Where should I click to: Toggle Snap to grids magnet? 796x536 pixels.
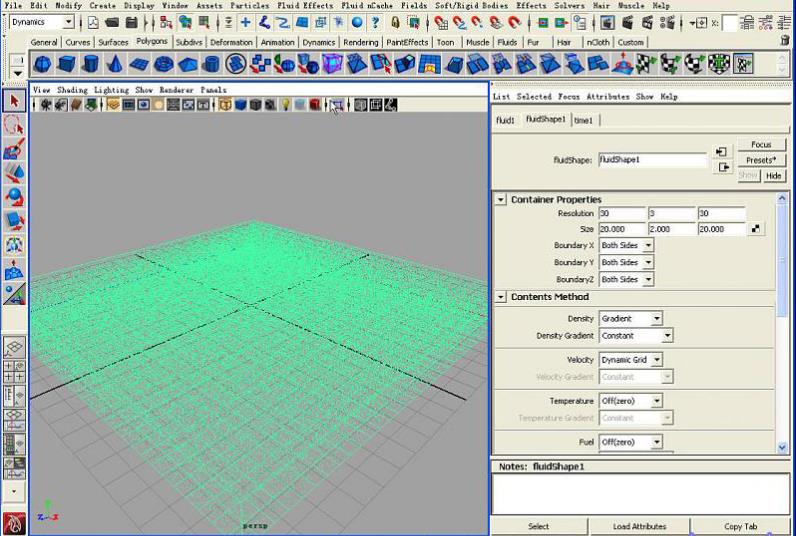click(x=441, y=22)
